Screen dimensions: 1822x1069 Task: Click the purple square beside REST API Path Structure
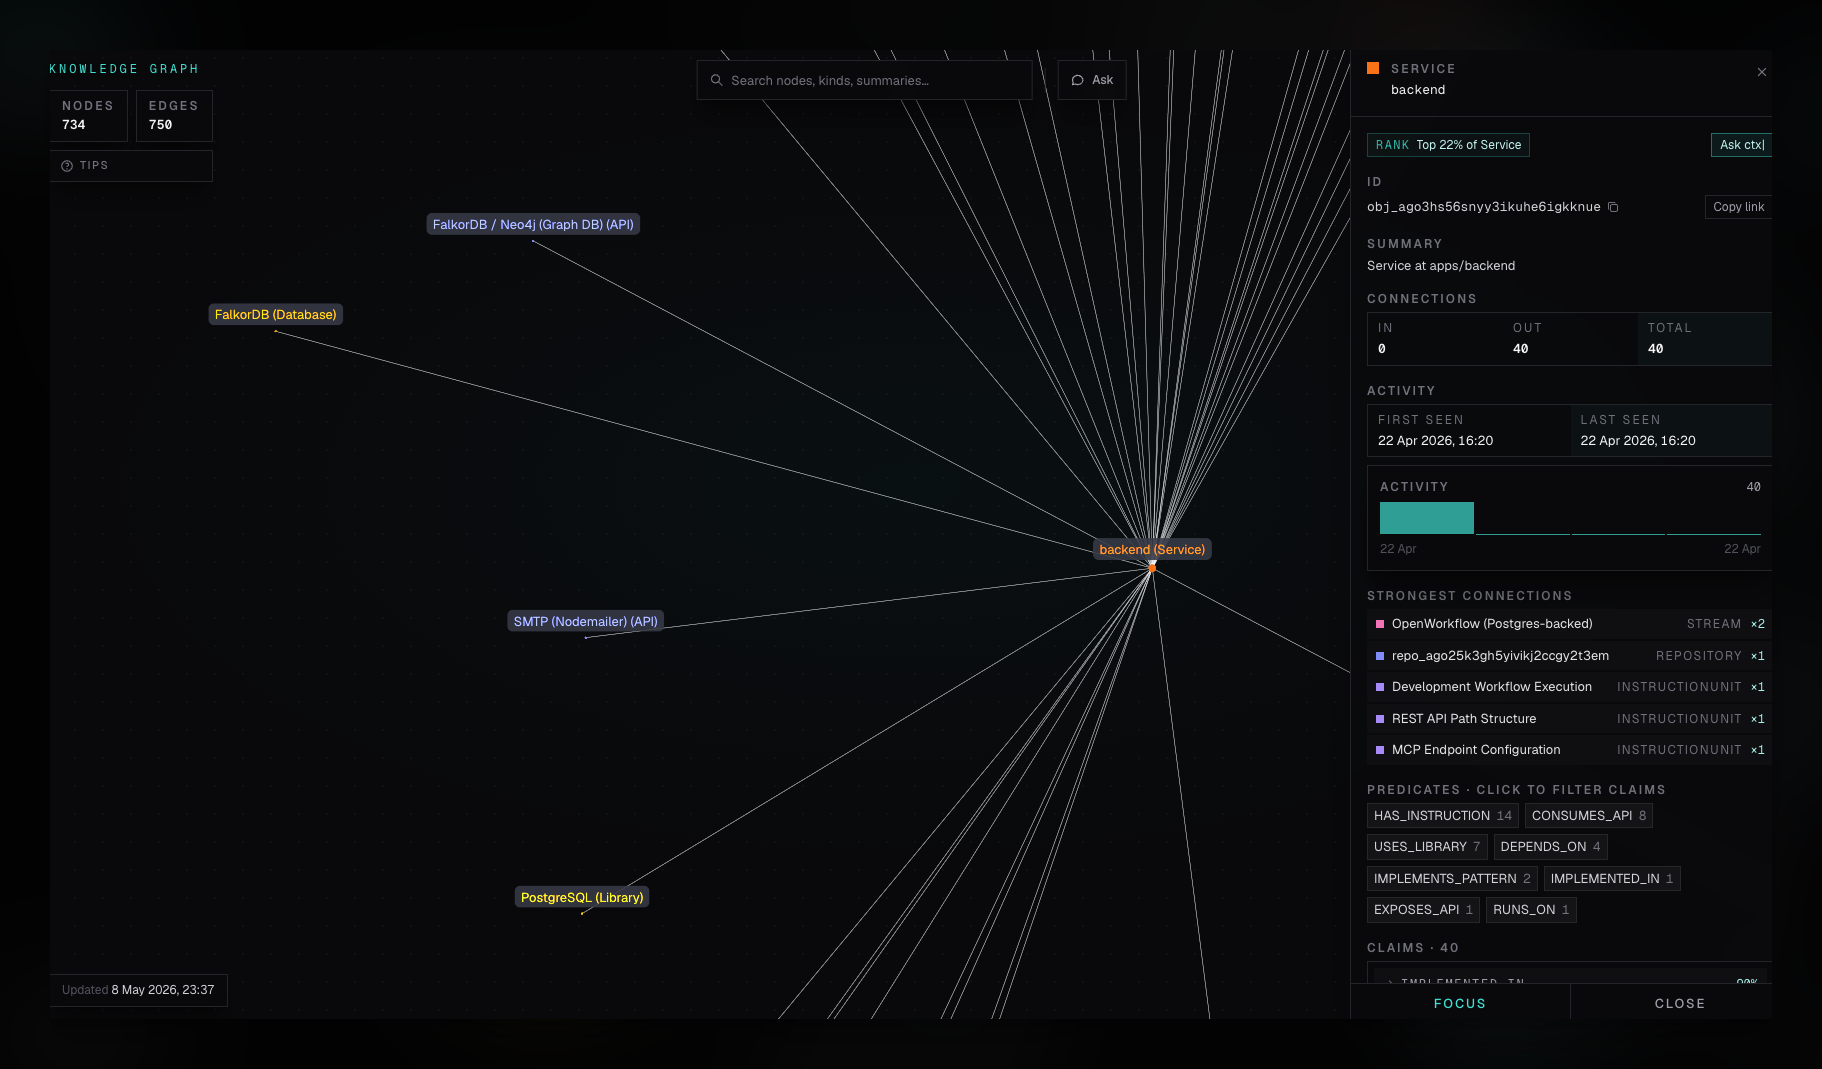[1380, 719]
